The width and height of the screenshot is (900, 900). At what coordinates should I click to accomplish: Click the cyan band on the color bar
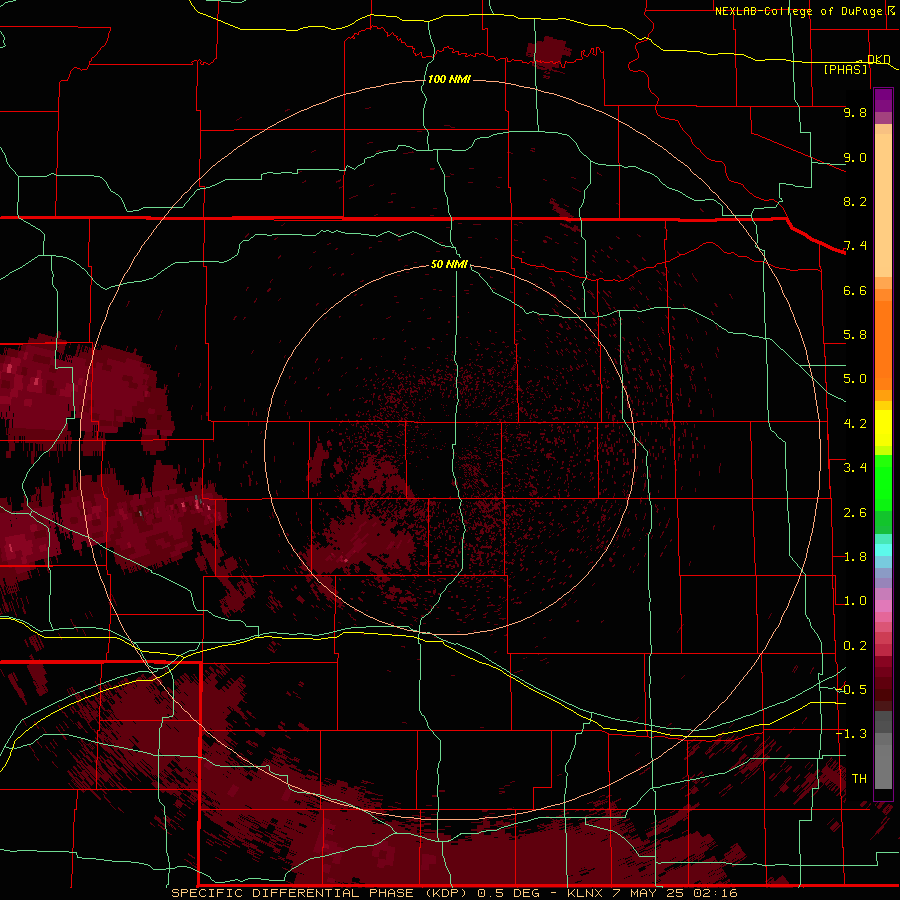(x=883, y=549)
